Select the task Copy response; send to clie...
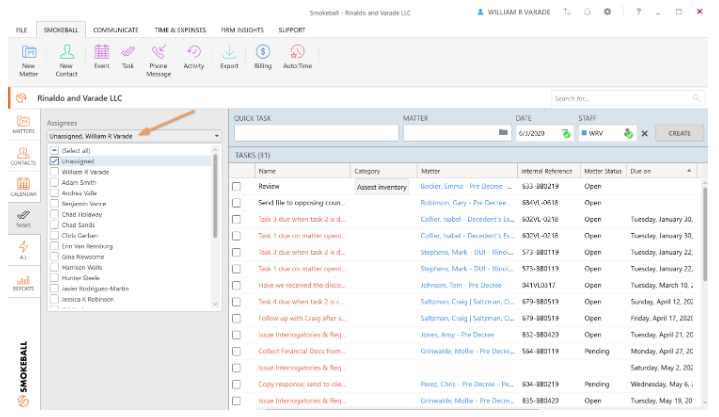This screenshot has height=417, width=719. (x=302, y=384)
